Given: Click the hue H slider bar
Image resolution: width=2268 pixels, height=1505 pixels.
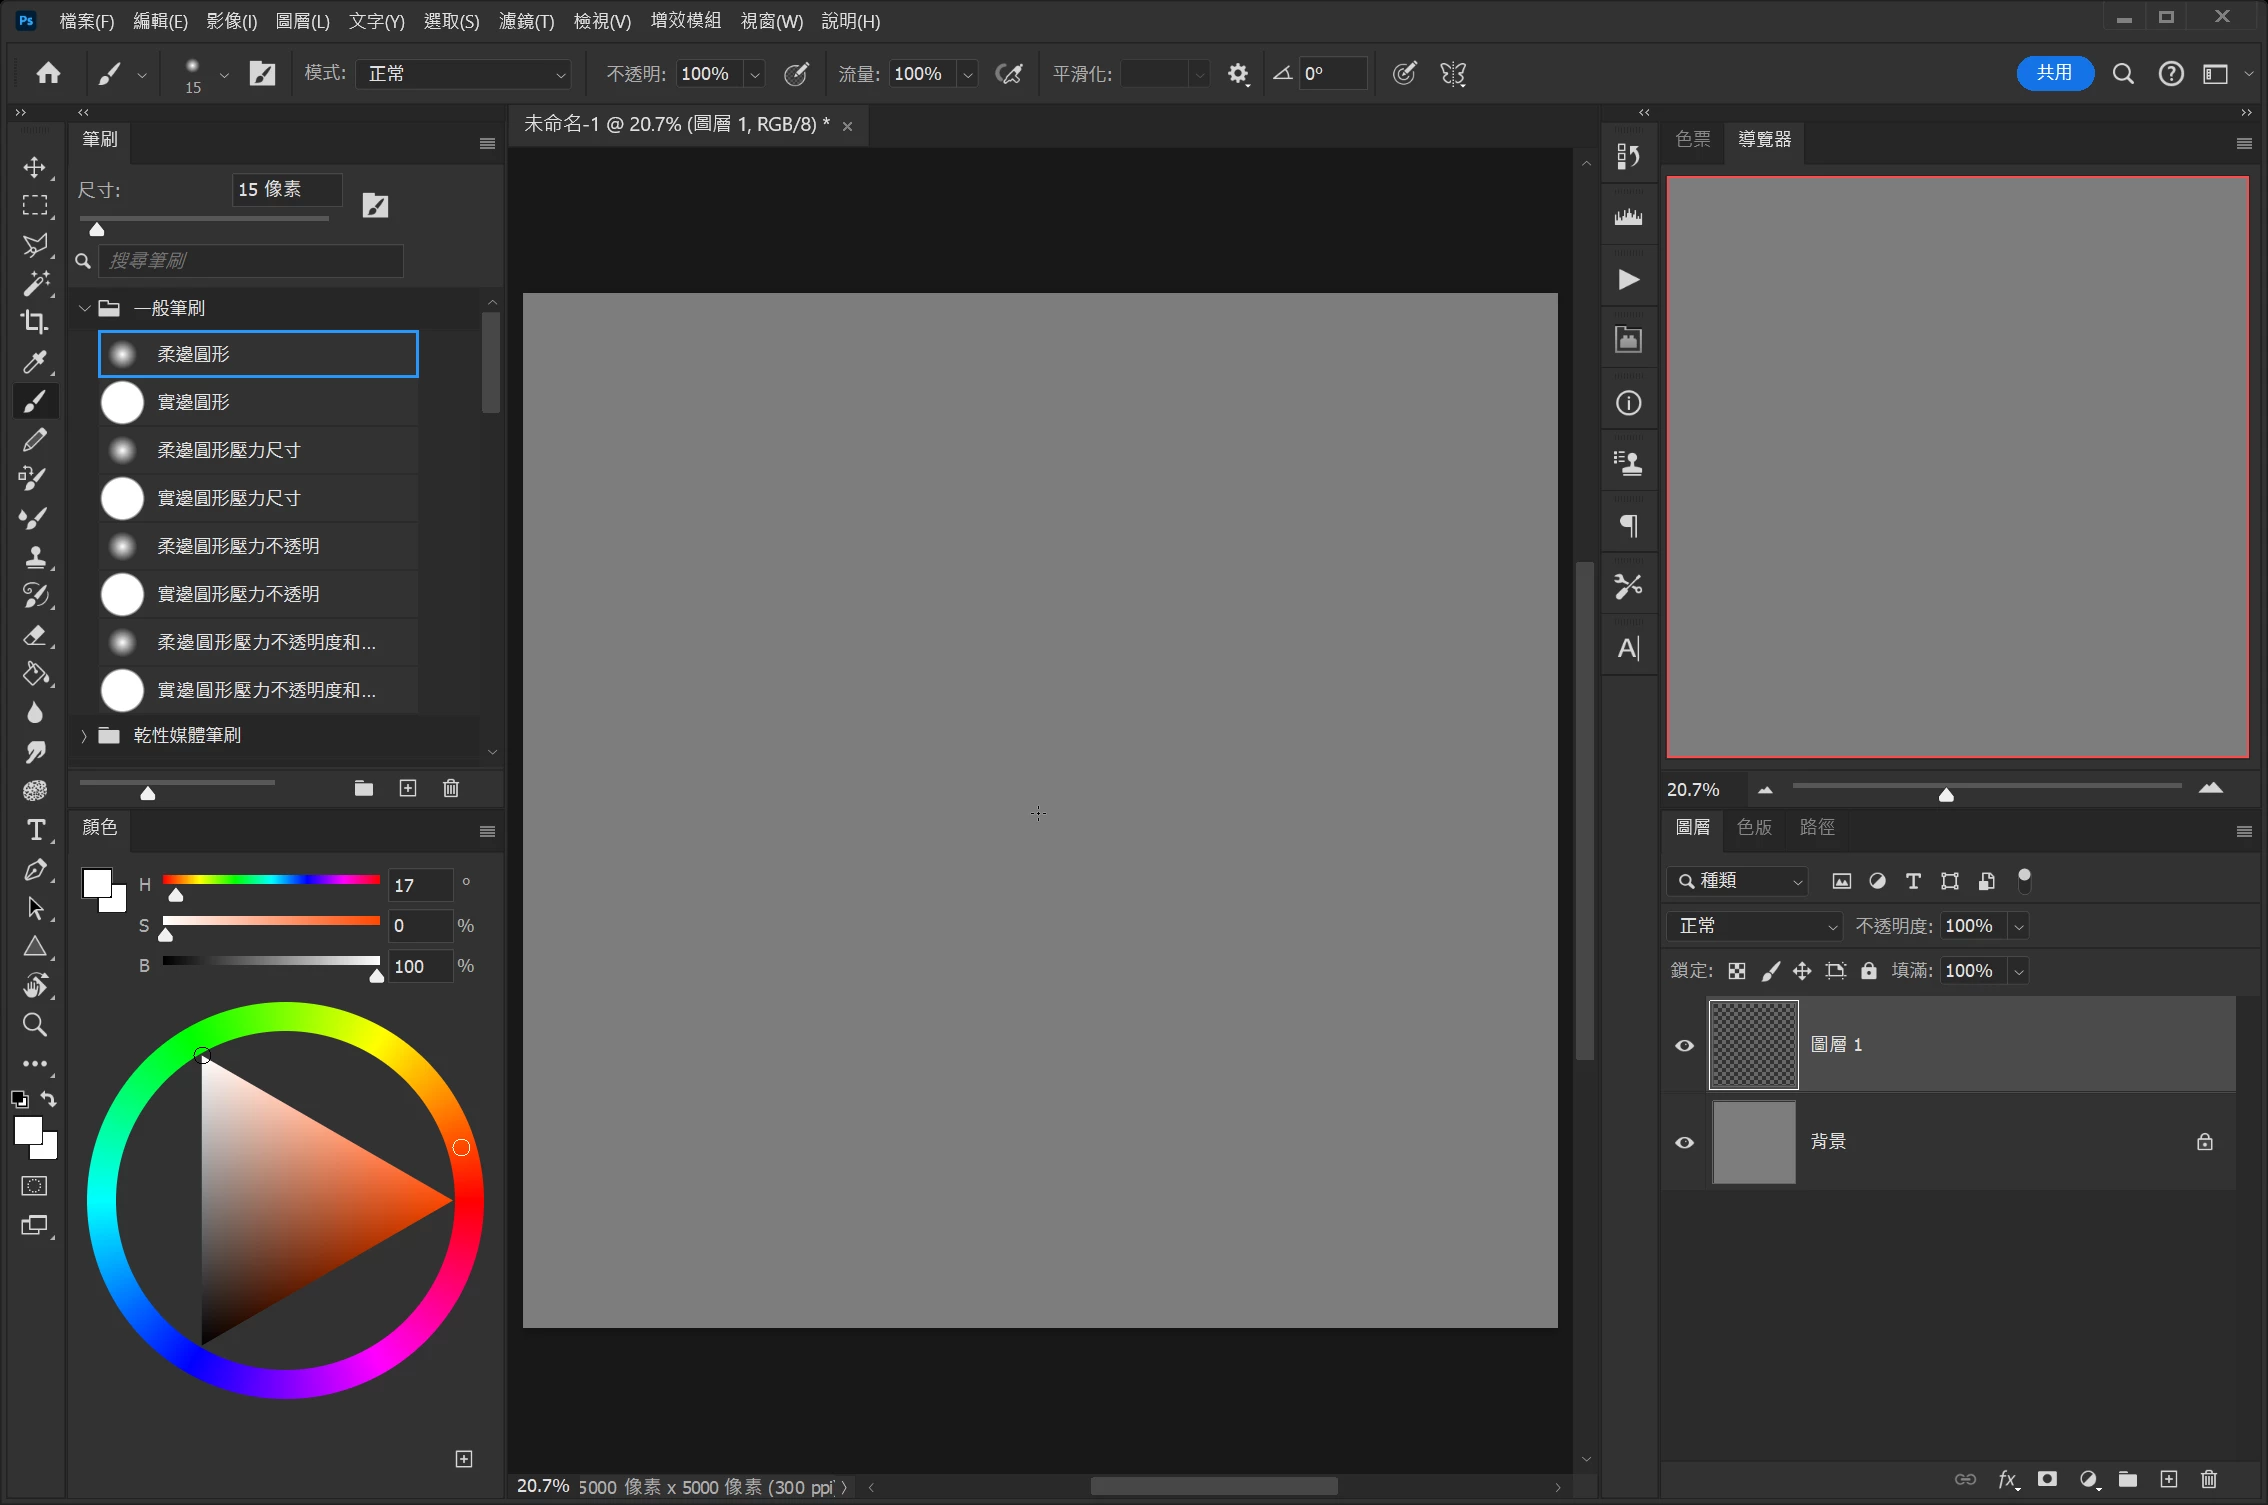Looking at the screenshot, I should pyautogui.click(x=270, y=880).
